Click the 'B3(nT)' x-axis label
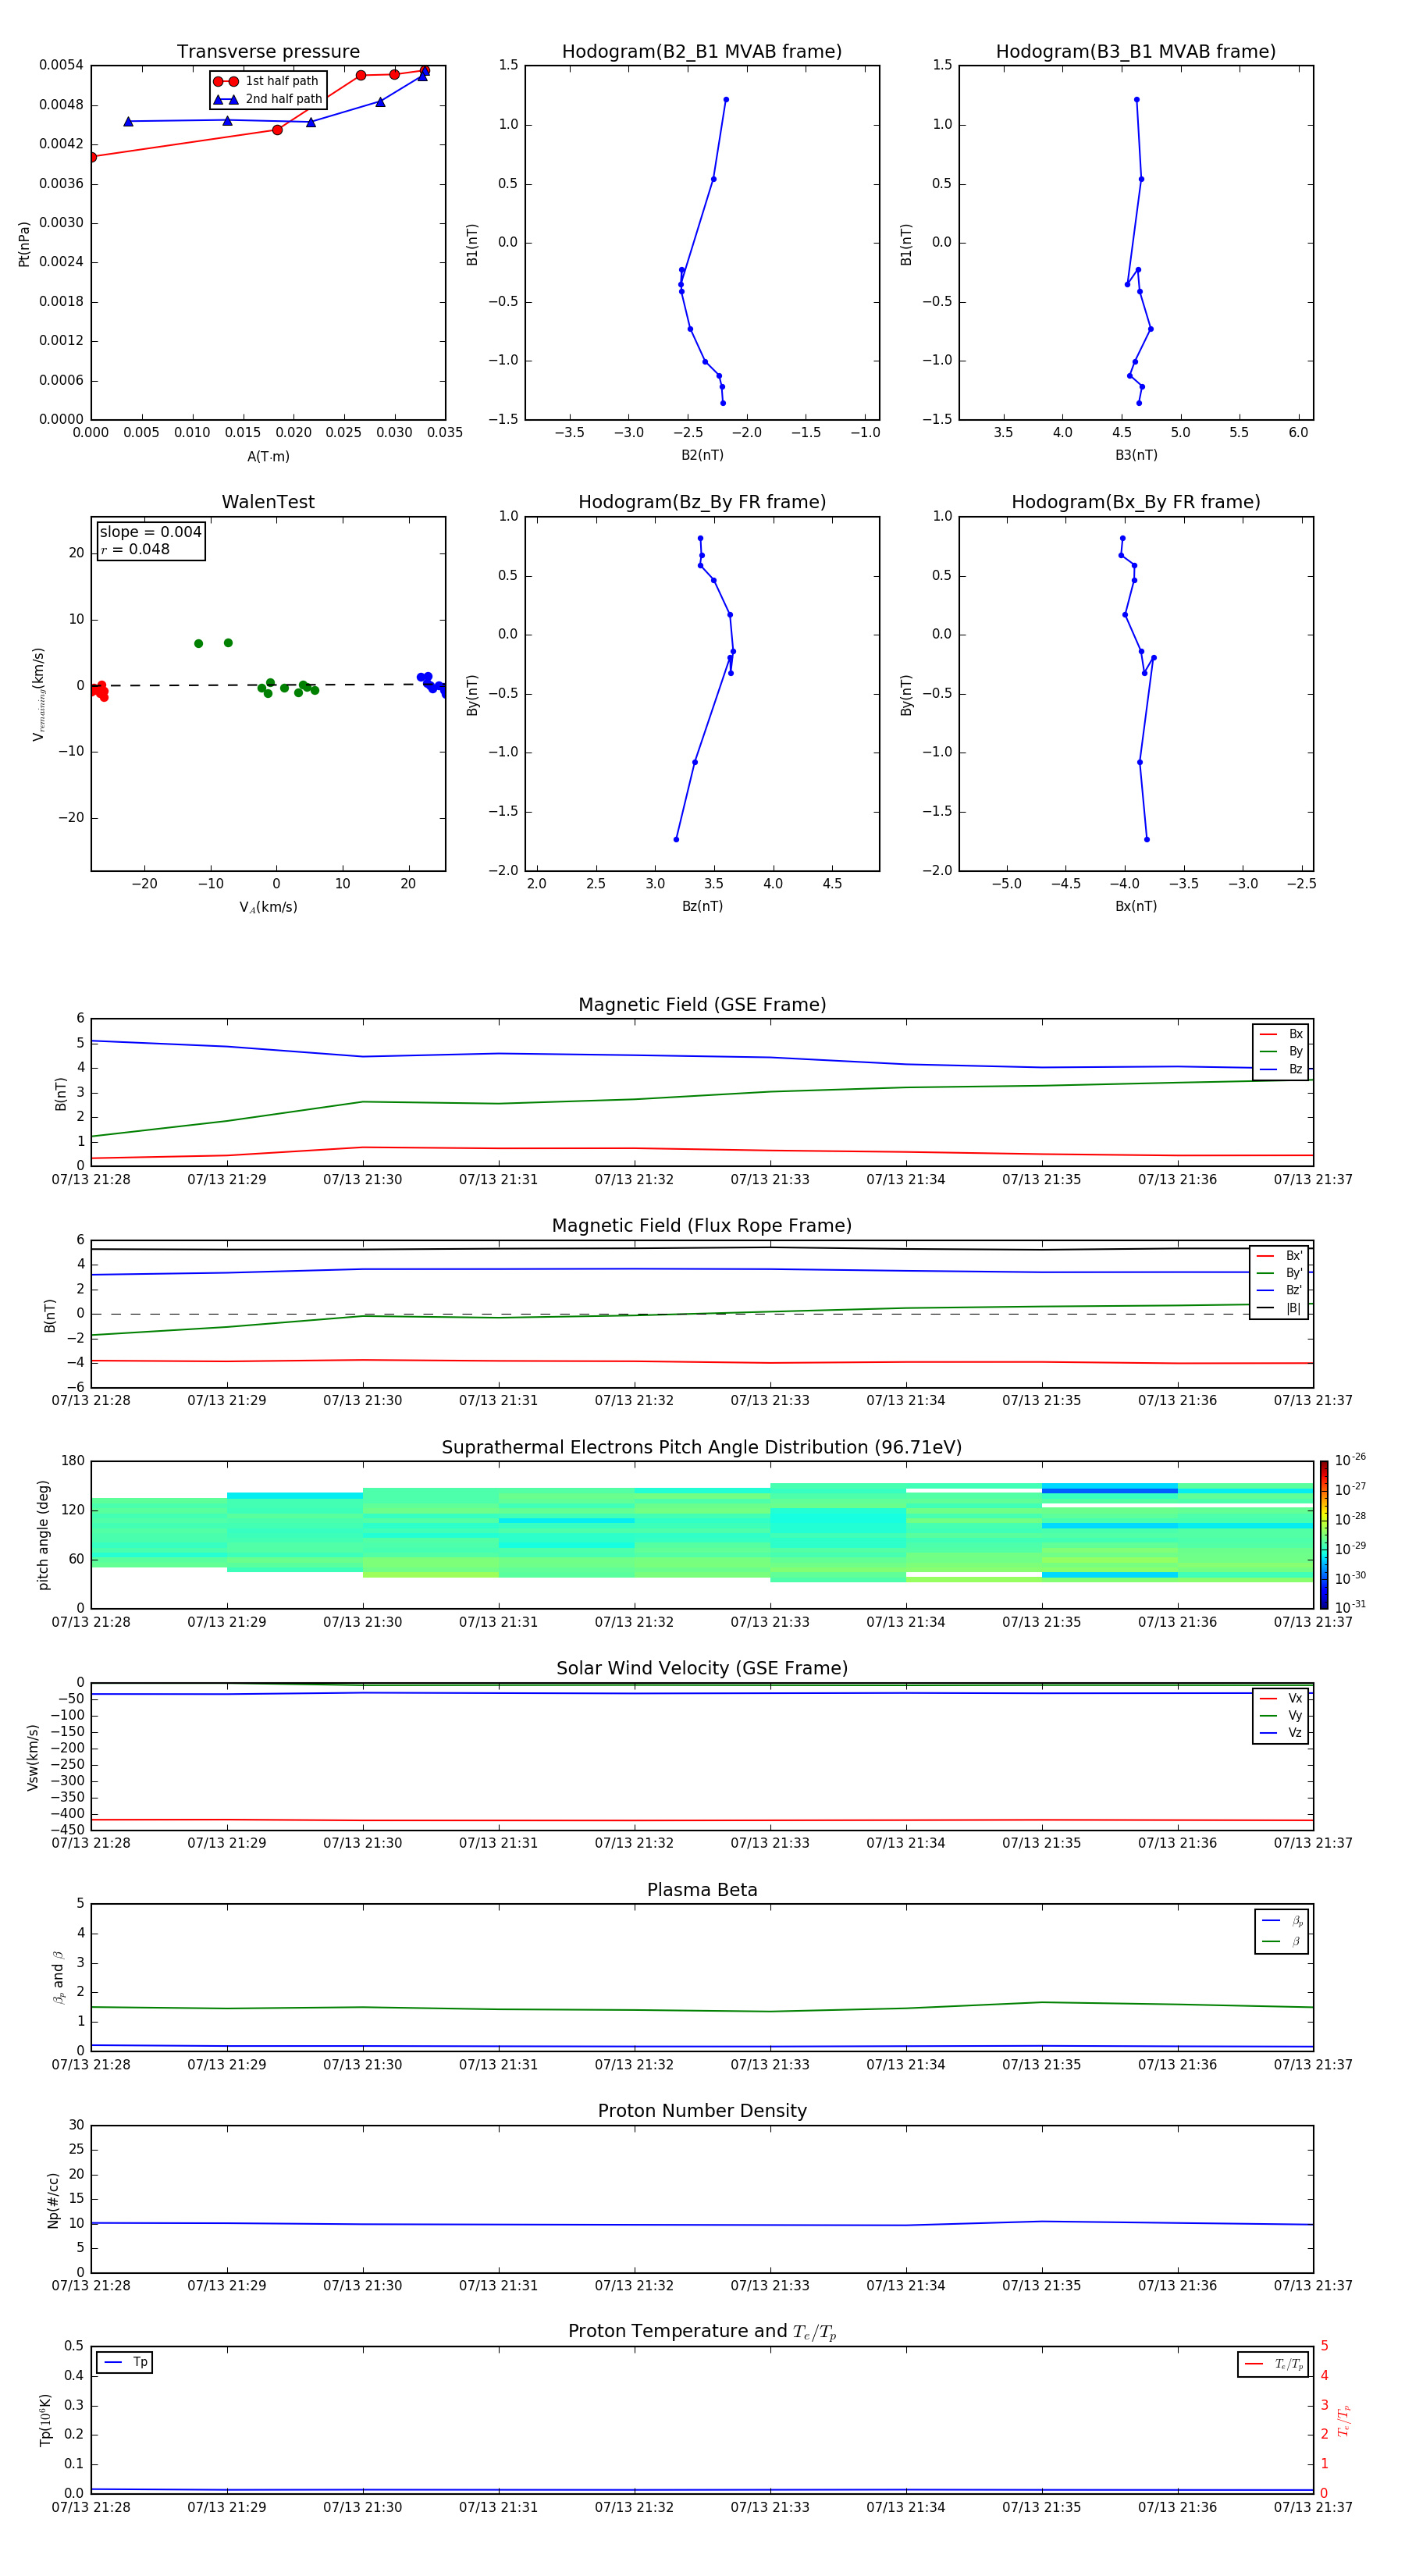The width and height of the screenshot is (1405, 2576). click(x=1136, y=455)
